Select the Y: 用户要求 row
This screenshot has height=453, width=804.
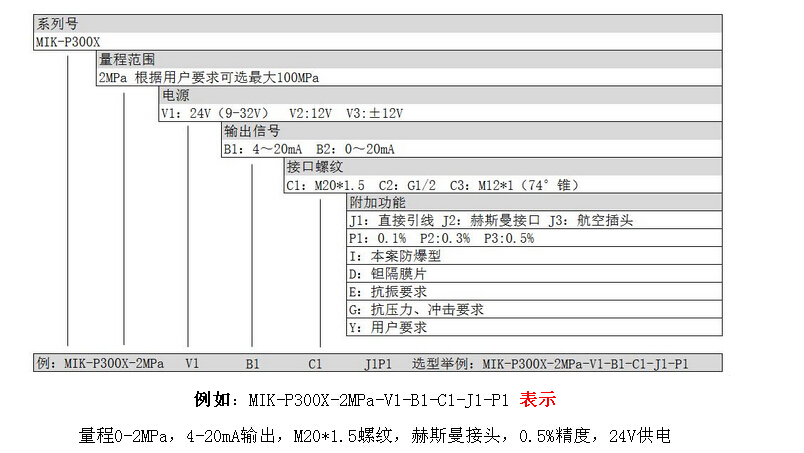387,328
